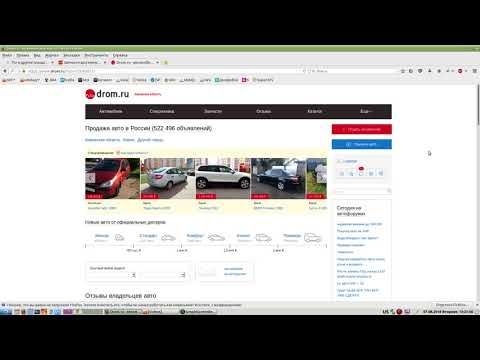
Task: Click the browser back arrow button
Action: pos(5,71)
